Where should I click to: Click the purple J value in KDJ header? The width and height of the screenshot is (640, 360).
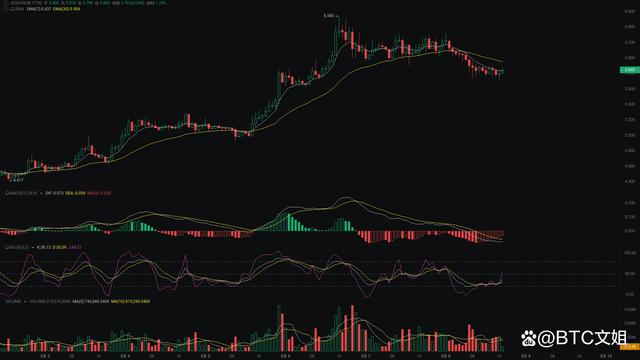(75, 247)
